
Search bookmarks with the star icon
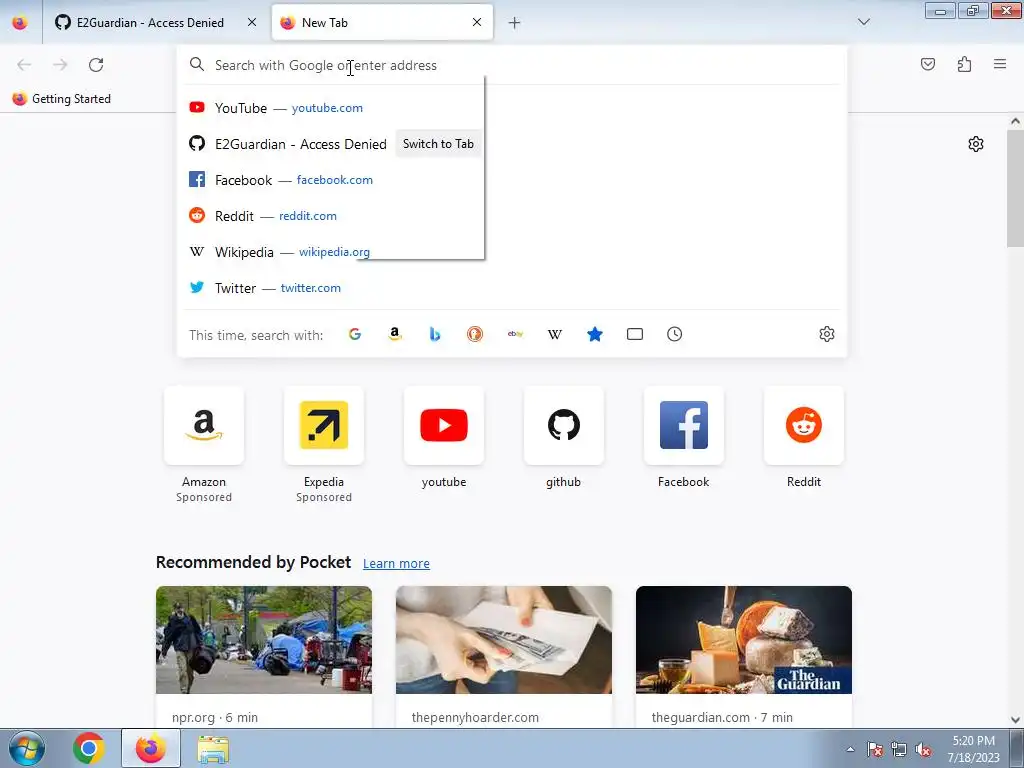tap(594, 334)
